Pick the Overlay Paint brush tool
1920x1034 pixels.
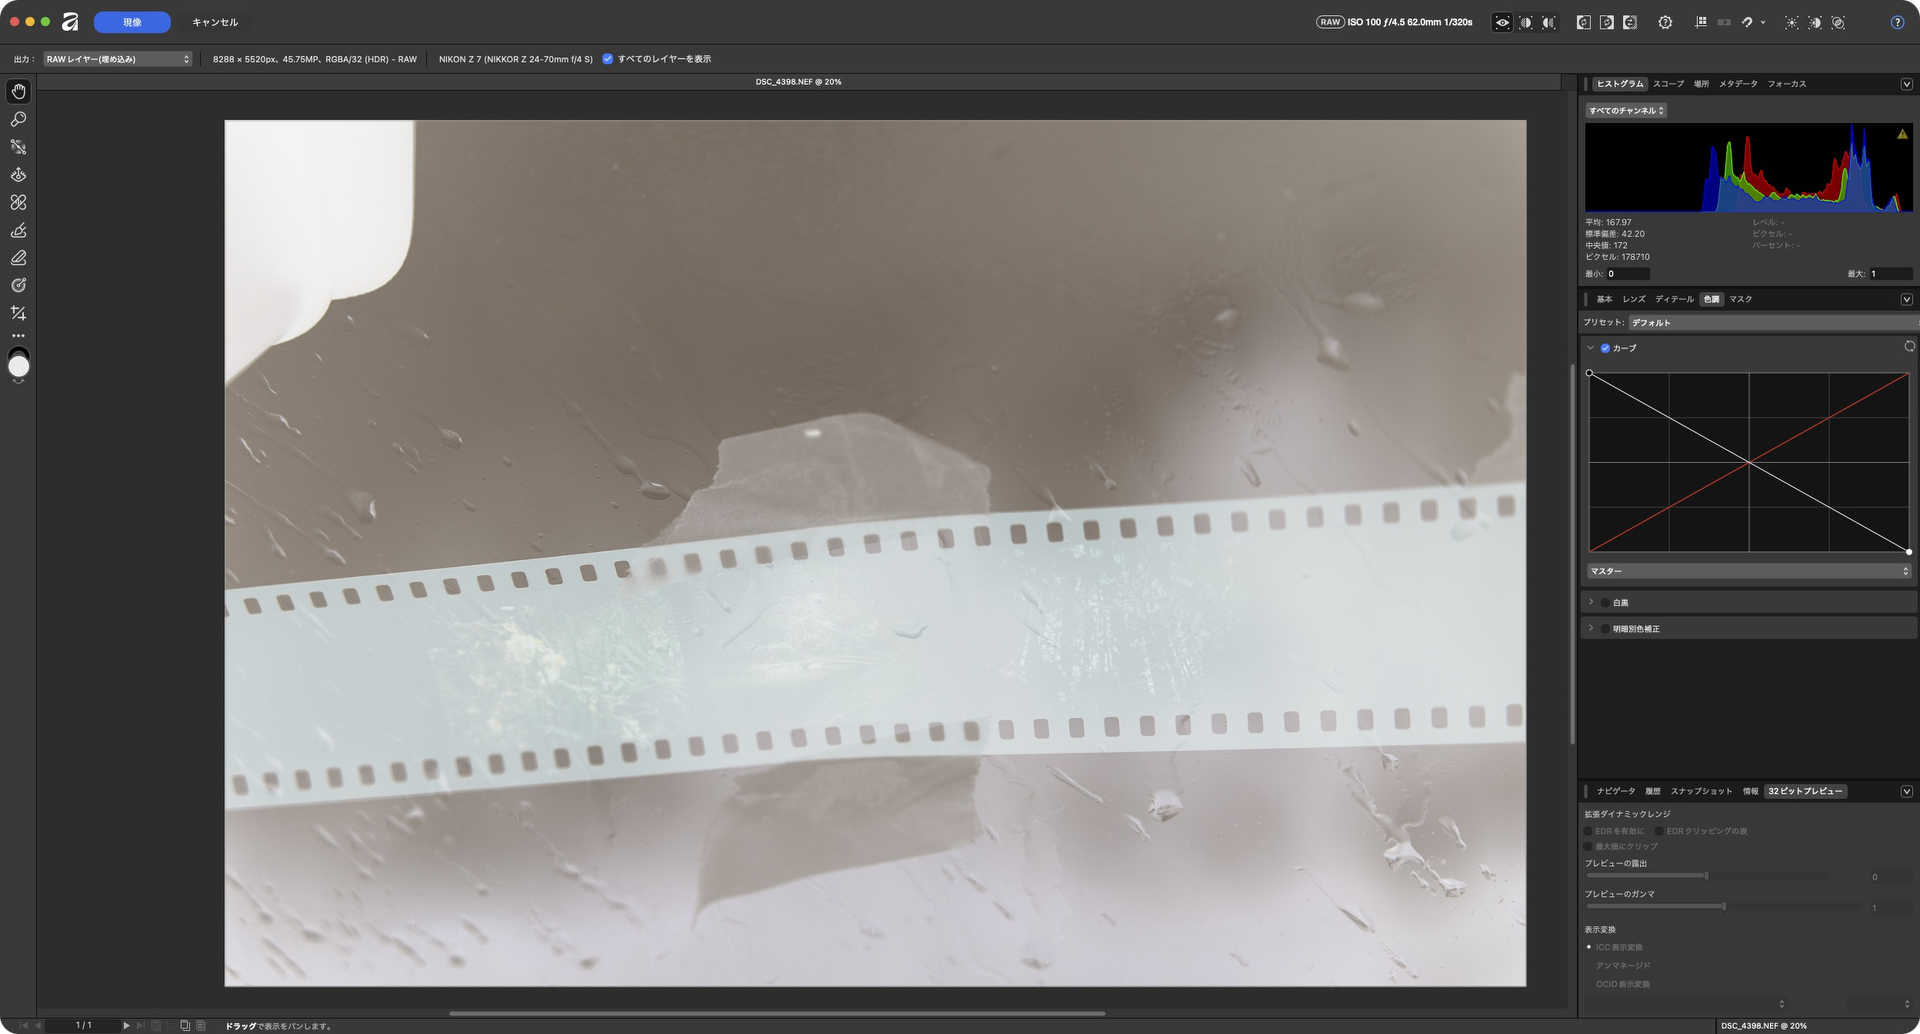click(x=18, y=230)
